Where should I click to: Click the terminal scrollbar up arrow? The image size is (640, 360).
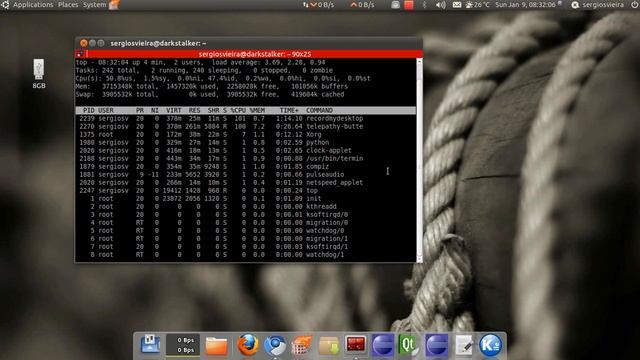pyautogui.click(x=419, y=61)
